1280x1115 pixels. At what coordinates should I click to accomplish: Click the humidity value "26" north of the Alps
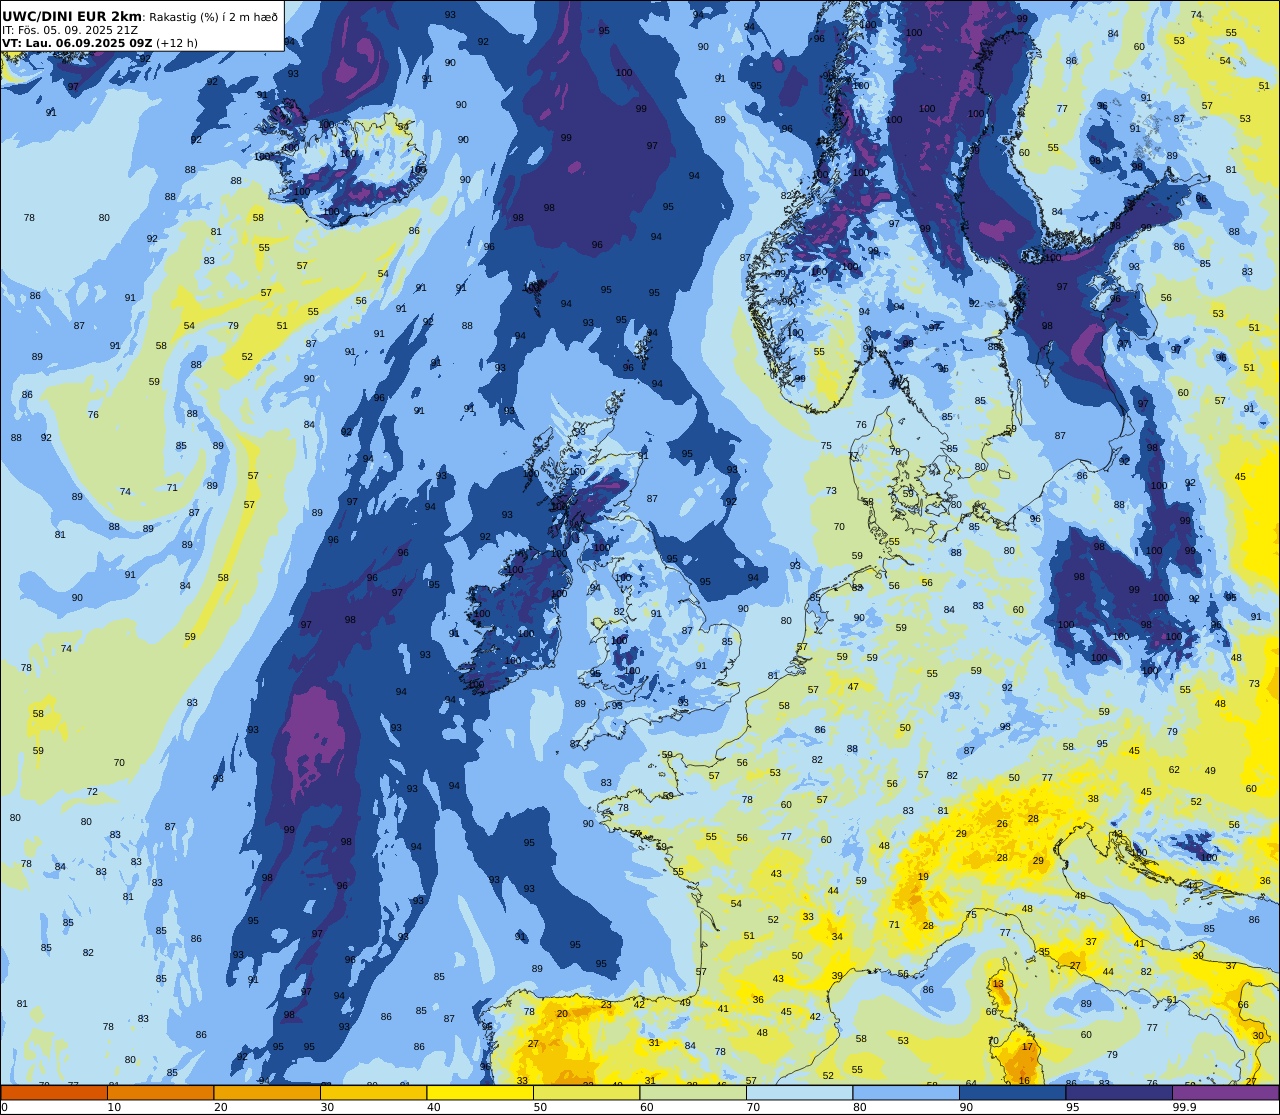[x=1002, y=824]
